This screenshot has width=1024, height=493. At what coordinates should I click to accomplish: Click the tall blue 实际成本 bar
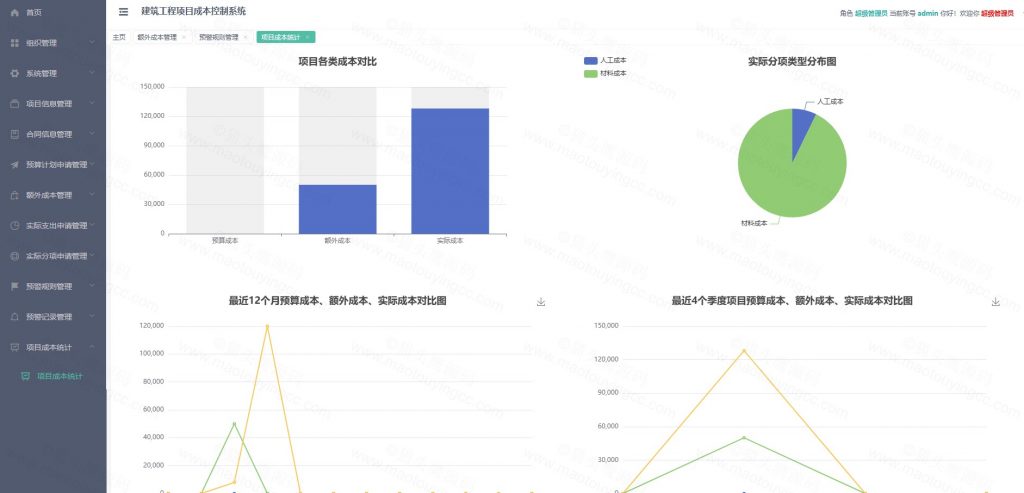click(450, 171)
